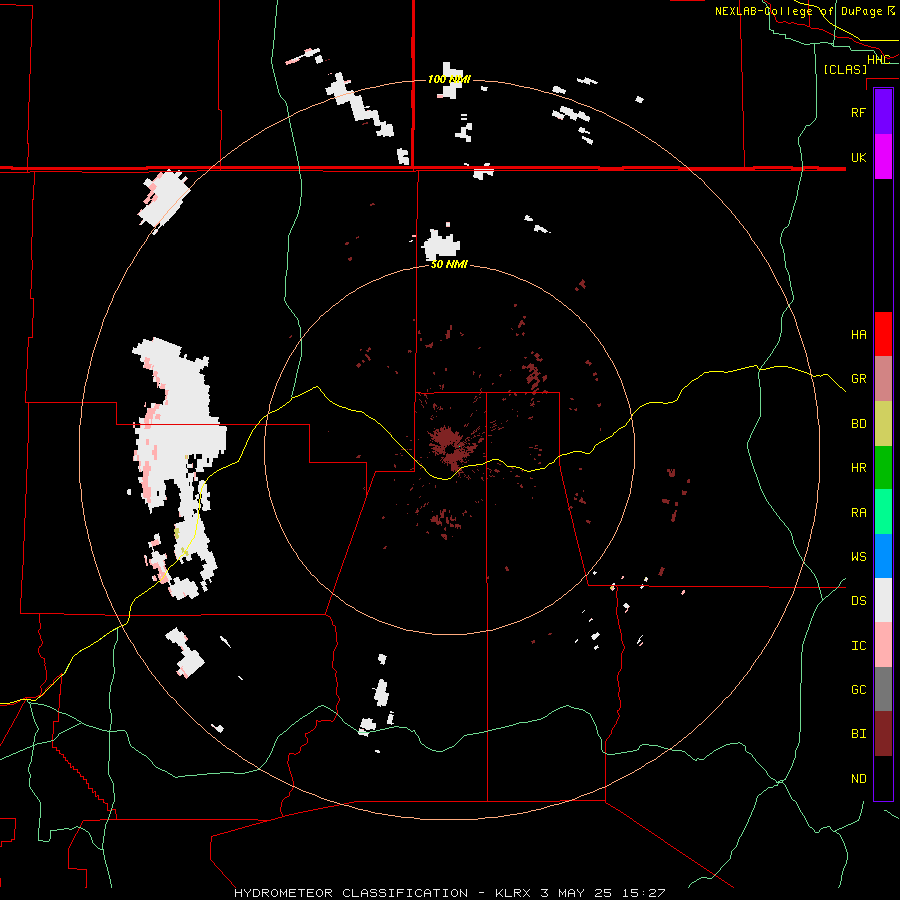Viewport: 900px width, 900px height.
Task: Click the white DS legend swatch
Action: click(883, 600)
